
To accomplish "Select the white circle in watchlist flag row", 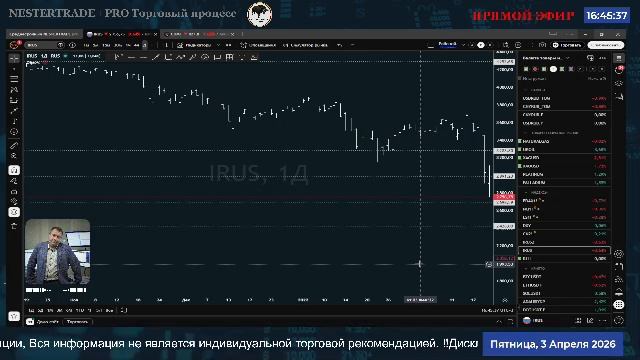I will 553,69.
